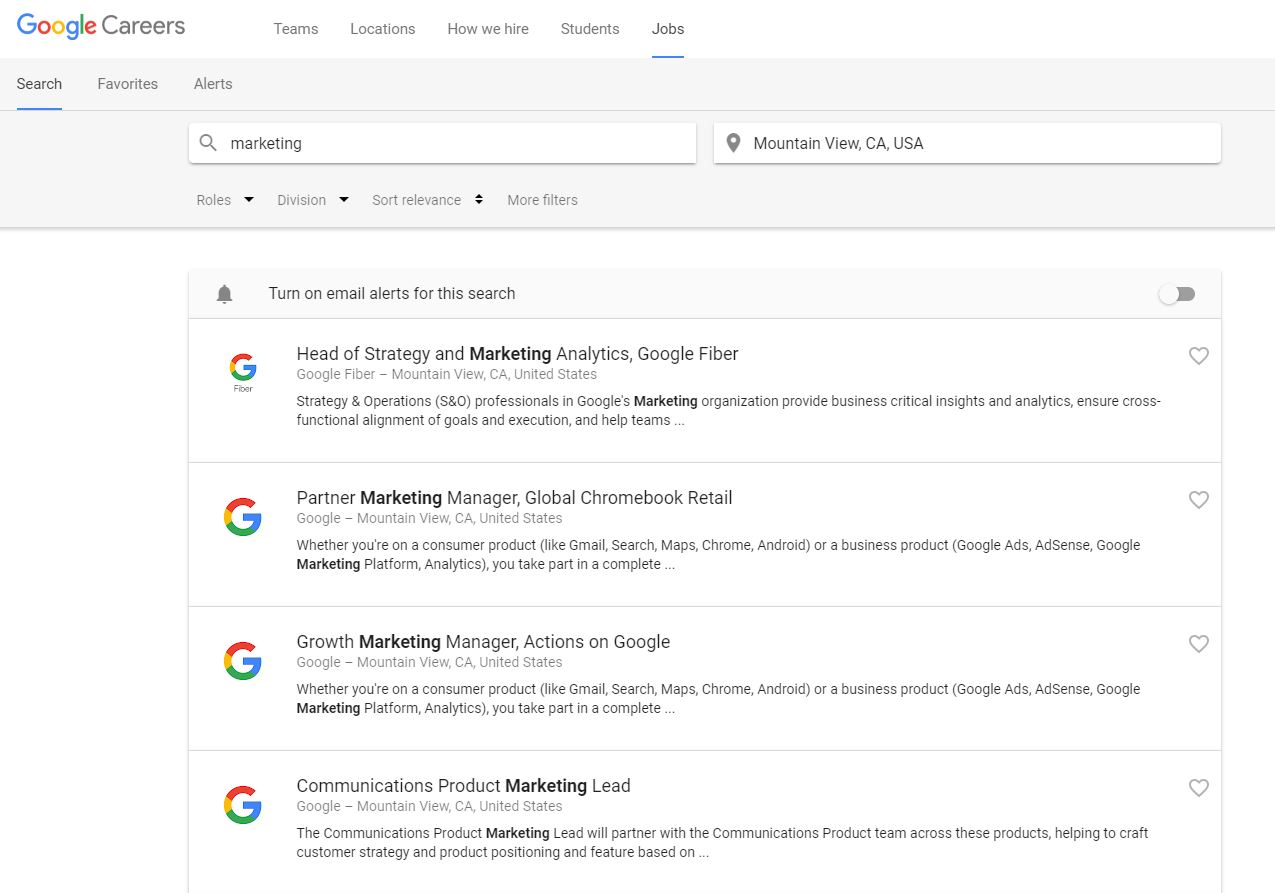The image size is (1275, 893).
Task: Toggle email alerts switch for this search
Action: click(x=1177, y=294)
